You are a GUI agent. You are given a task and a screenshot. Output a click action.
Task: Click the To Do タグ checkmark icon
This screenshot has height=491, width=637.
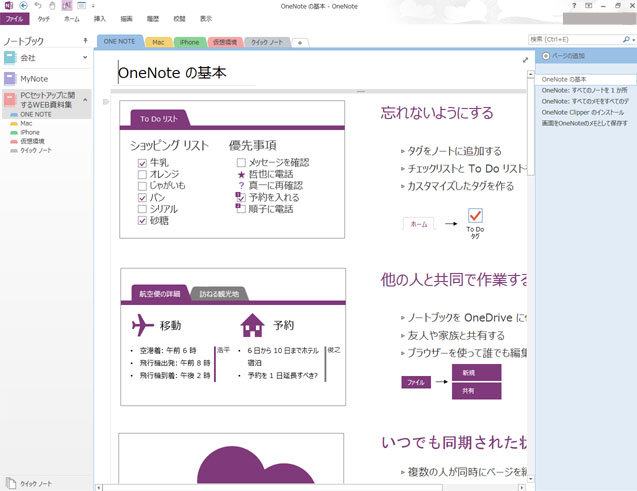pos(475,216)
